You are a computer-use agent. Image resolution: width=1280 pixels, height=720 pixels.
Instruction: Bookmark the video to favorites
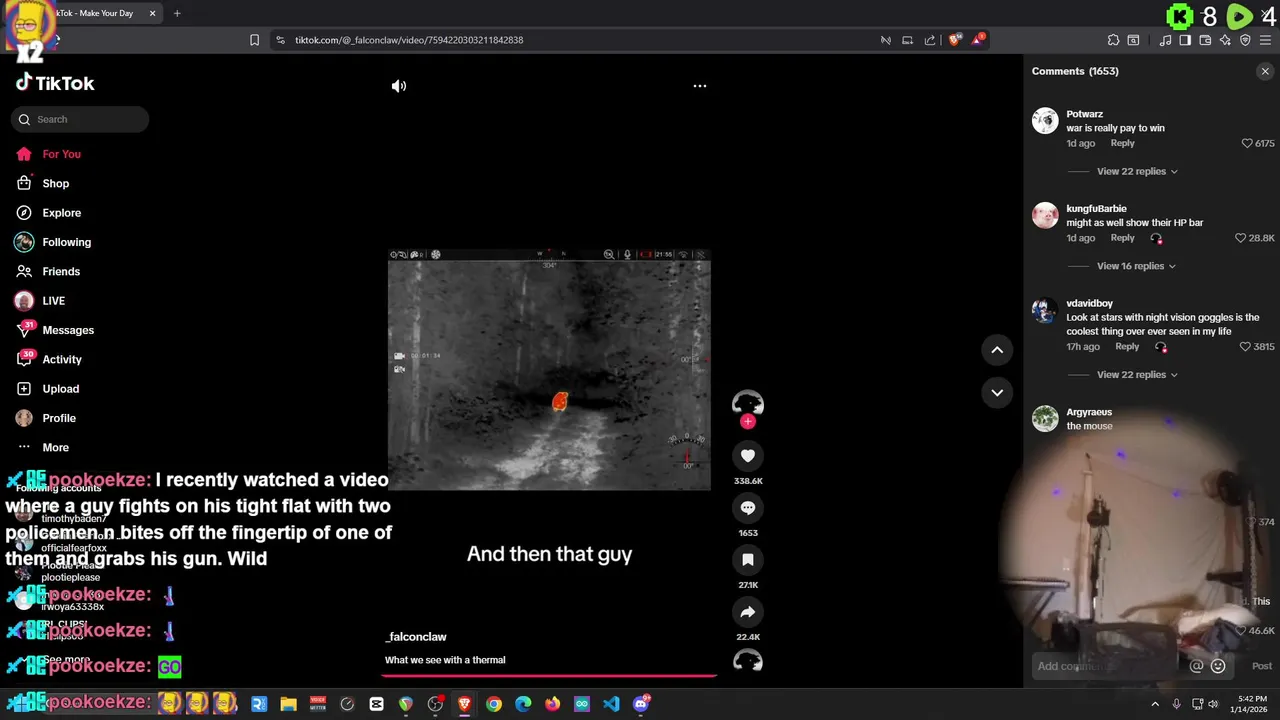point(748,560)
